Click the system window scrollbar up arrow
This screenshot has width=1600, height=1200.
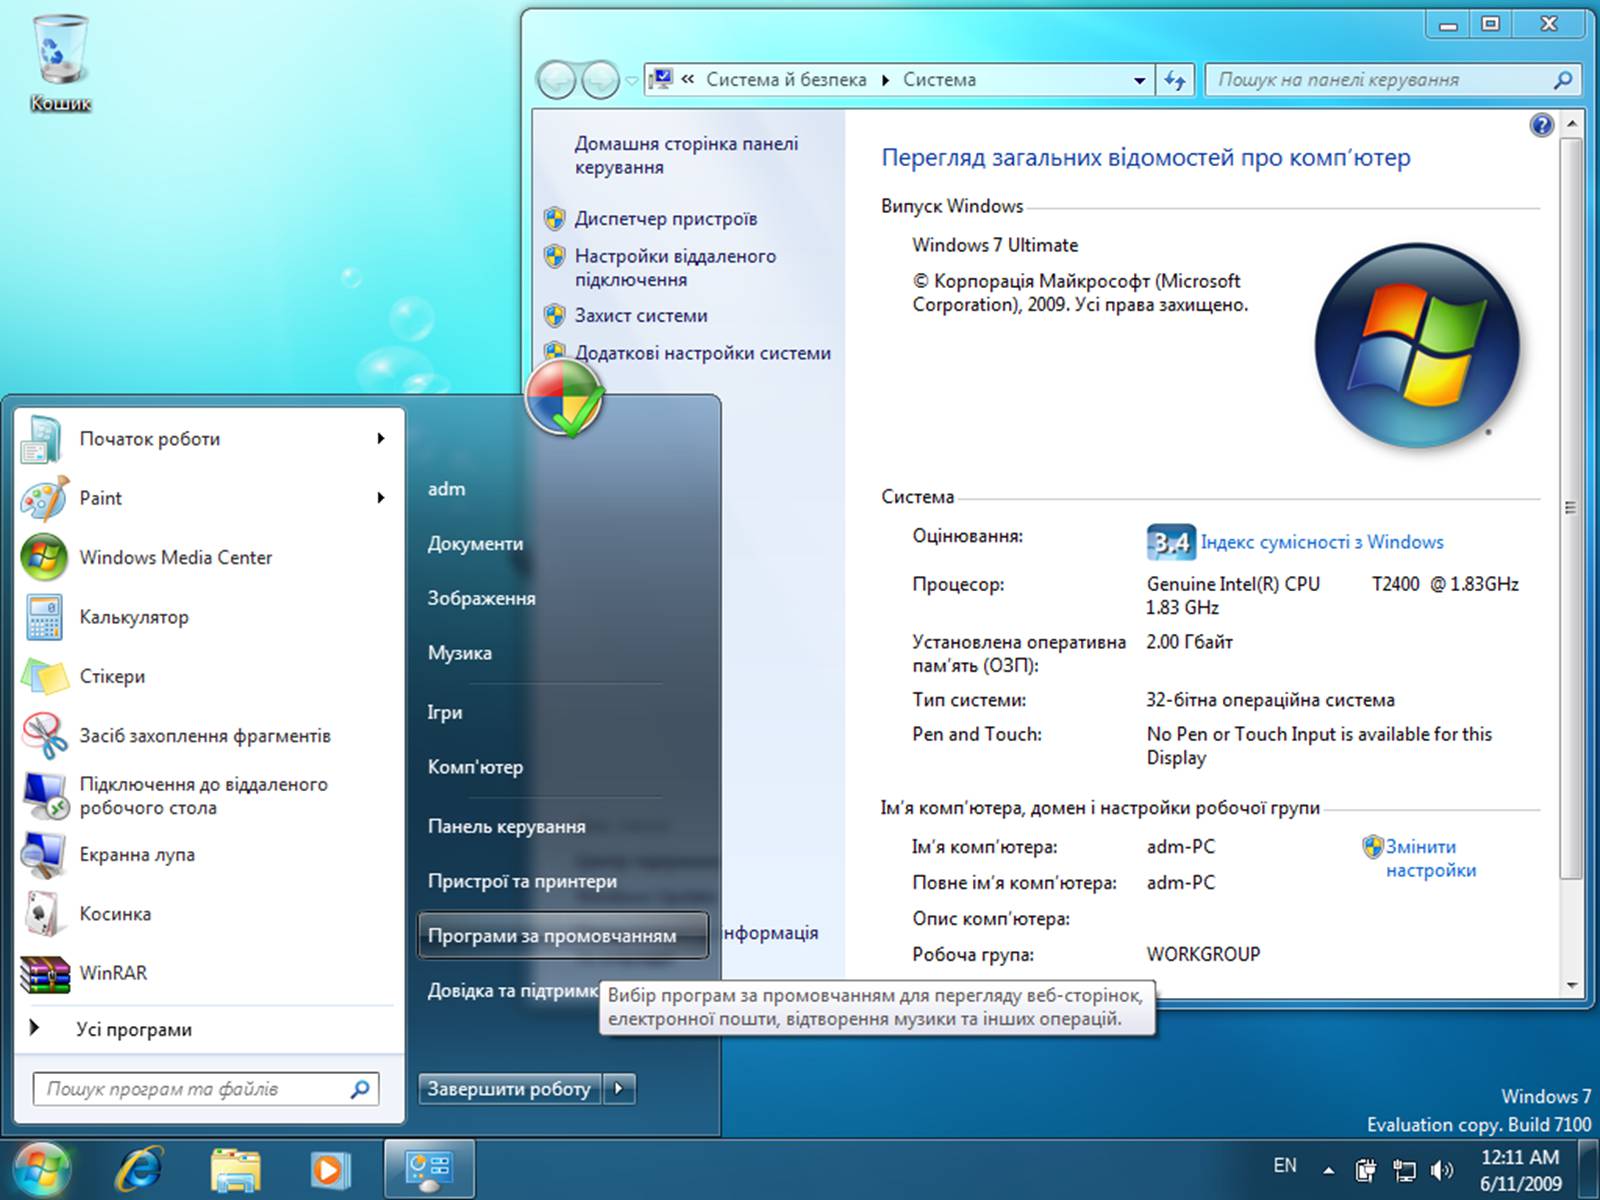click(1571, 124)
